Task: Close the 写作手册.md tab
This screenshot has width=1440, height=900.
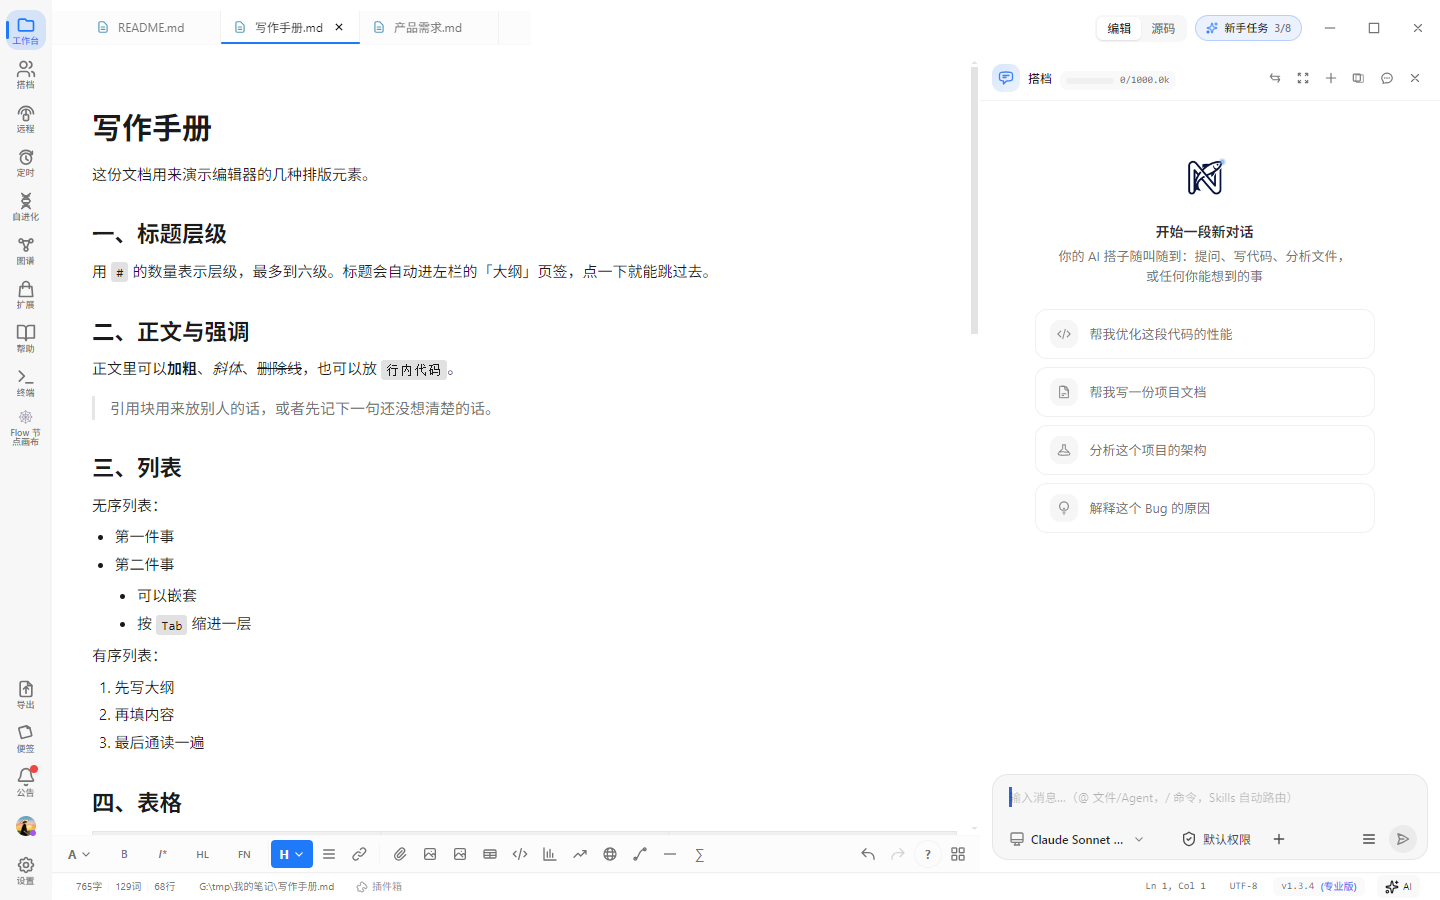Action: click(x=339, y=28)
